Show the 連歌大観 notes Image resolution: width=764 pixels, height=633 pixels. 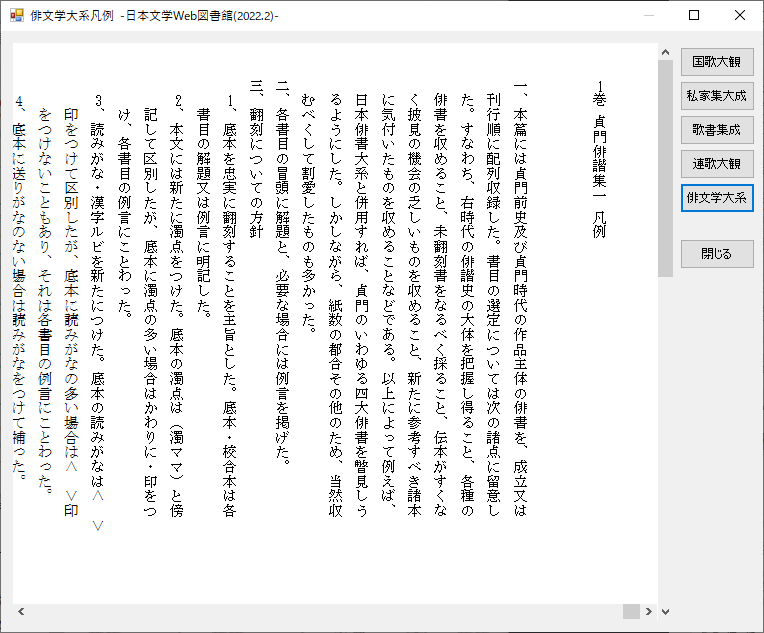[717, 164]
